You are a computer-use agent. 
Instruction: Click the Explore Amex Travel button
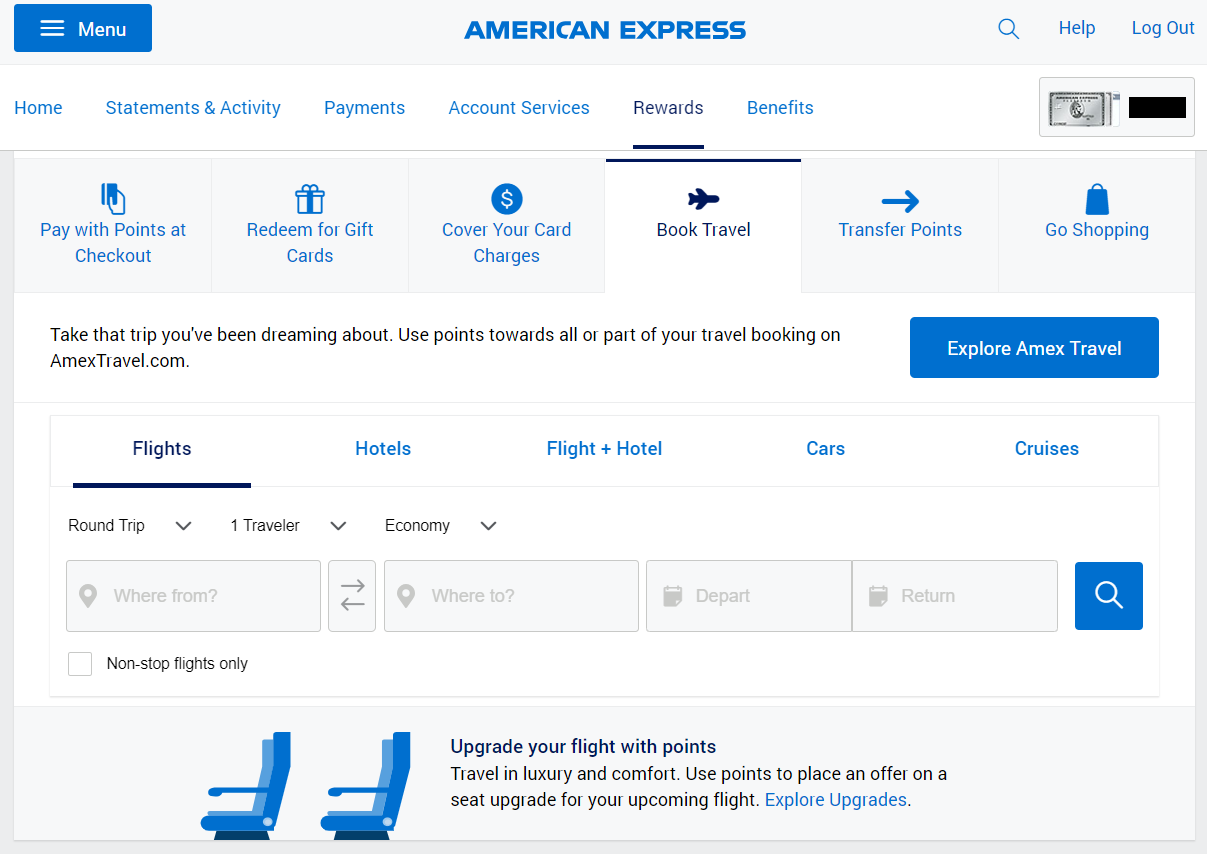coord(1034,348)
